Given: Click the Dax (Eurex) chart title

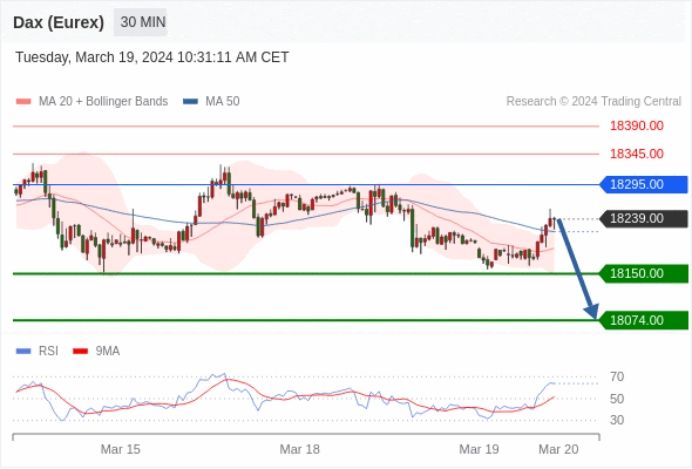Looking at the screenshot, I should tap(59, 22).
